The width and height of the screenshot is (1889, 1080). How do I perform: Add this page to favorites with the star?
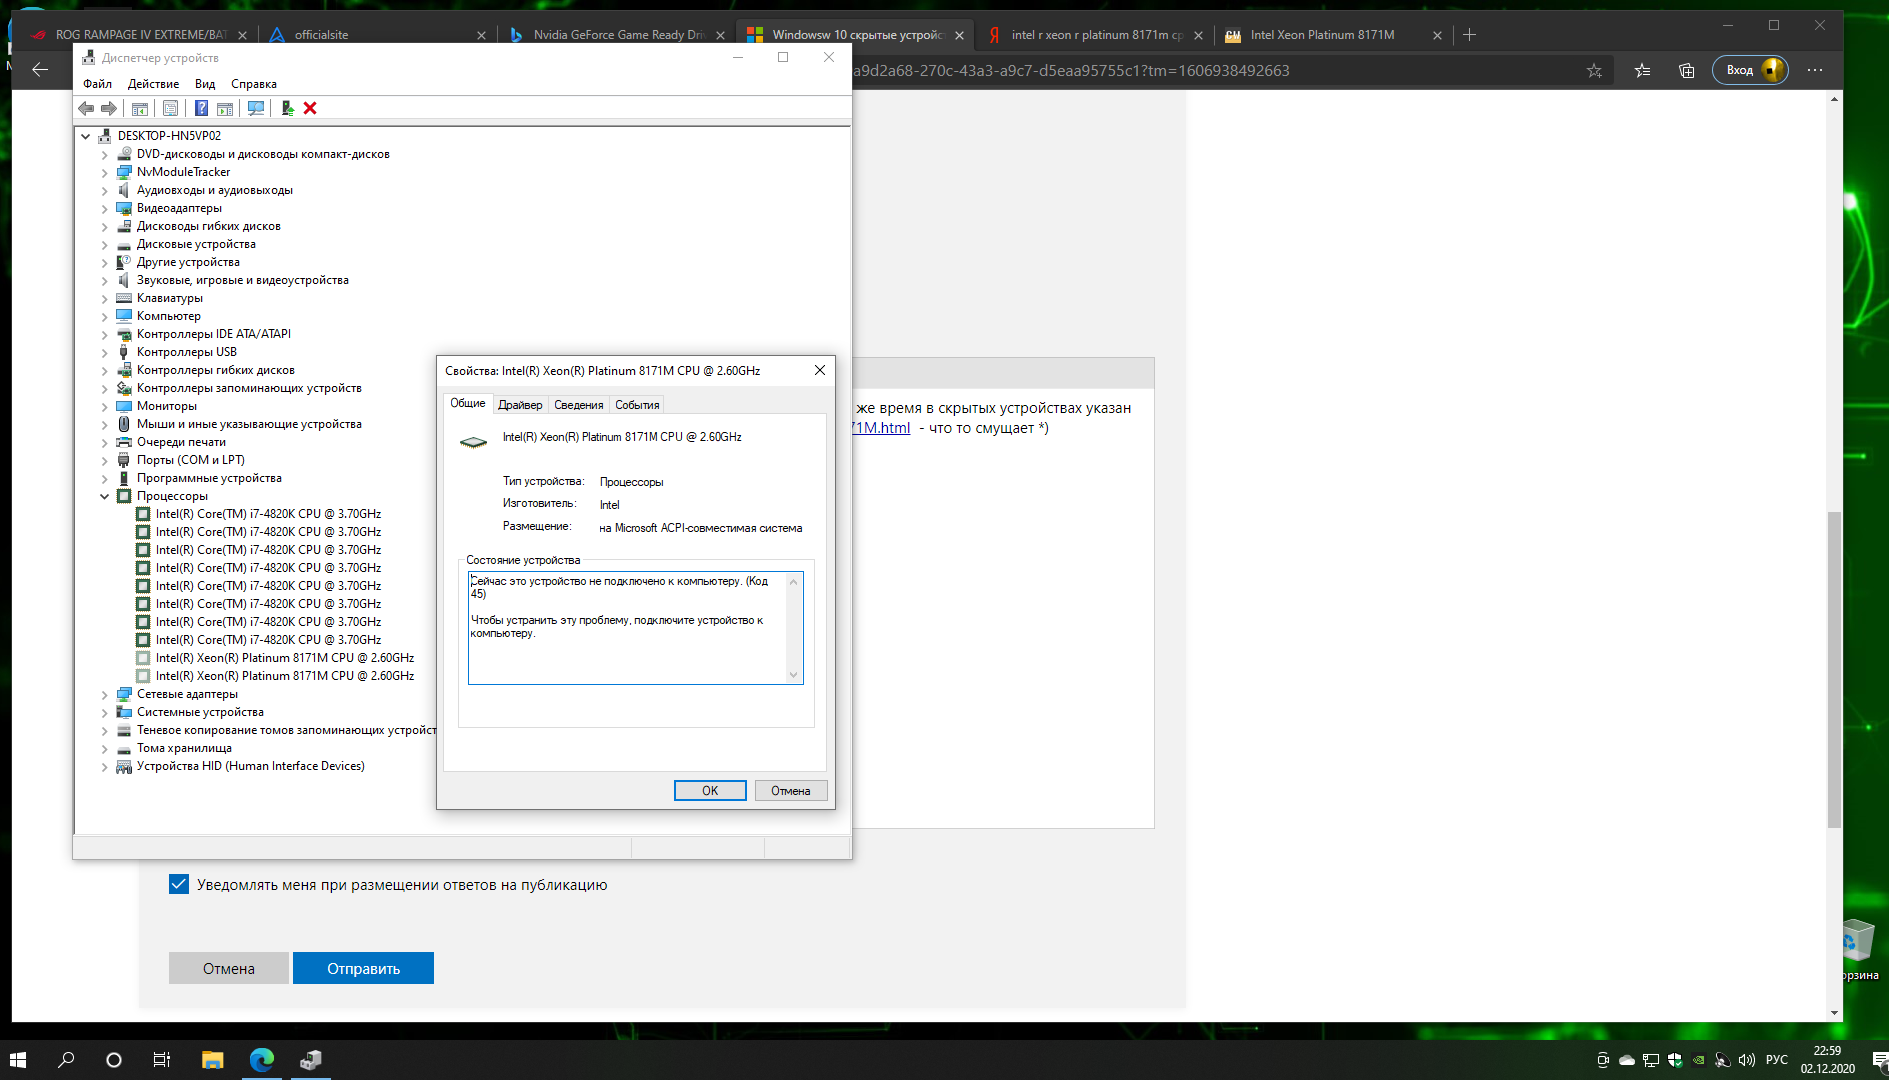click(x=1594, y=70)
